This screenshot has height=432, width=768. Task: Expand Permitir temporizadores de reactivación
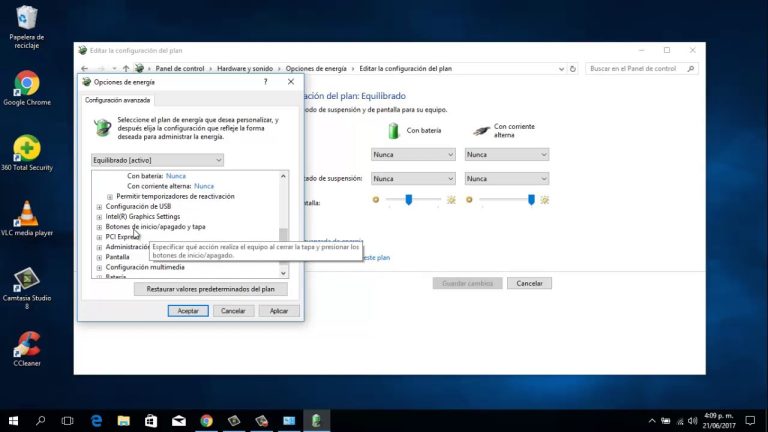coord(110,196)
